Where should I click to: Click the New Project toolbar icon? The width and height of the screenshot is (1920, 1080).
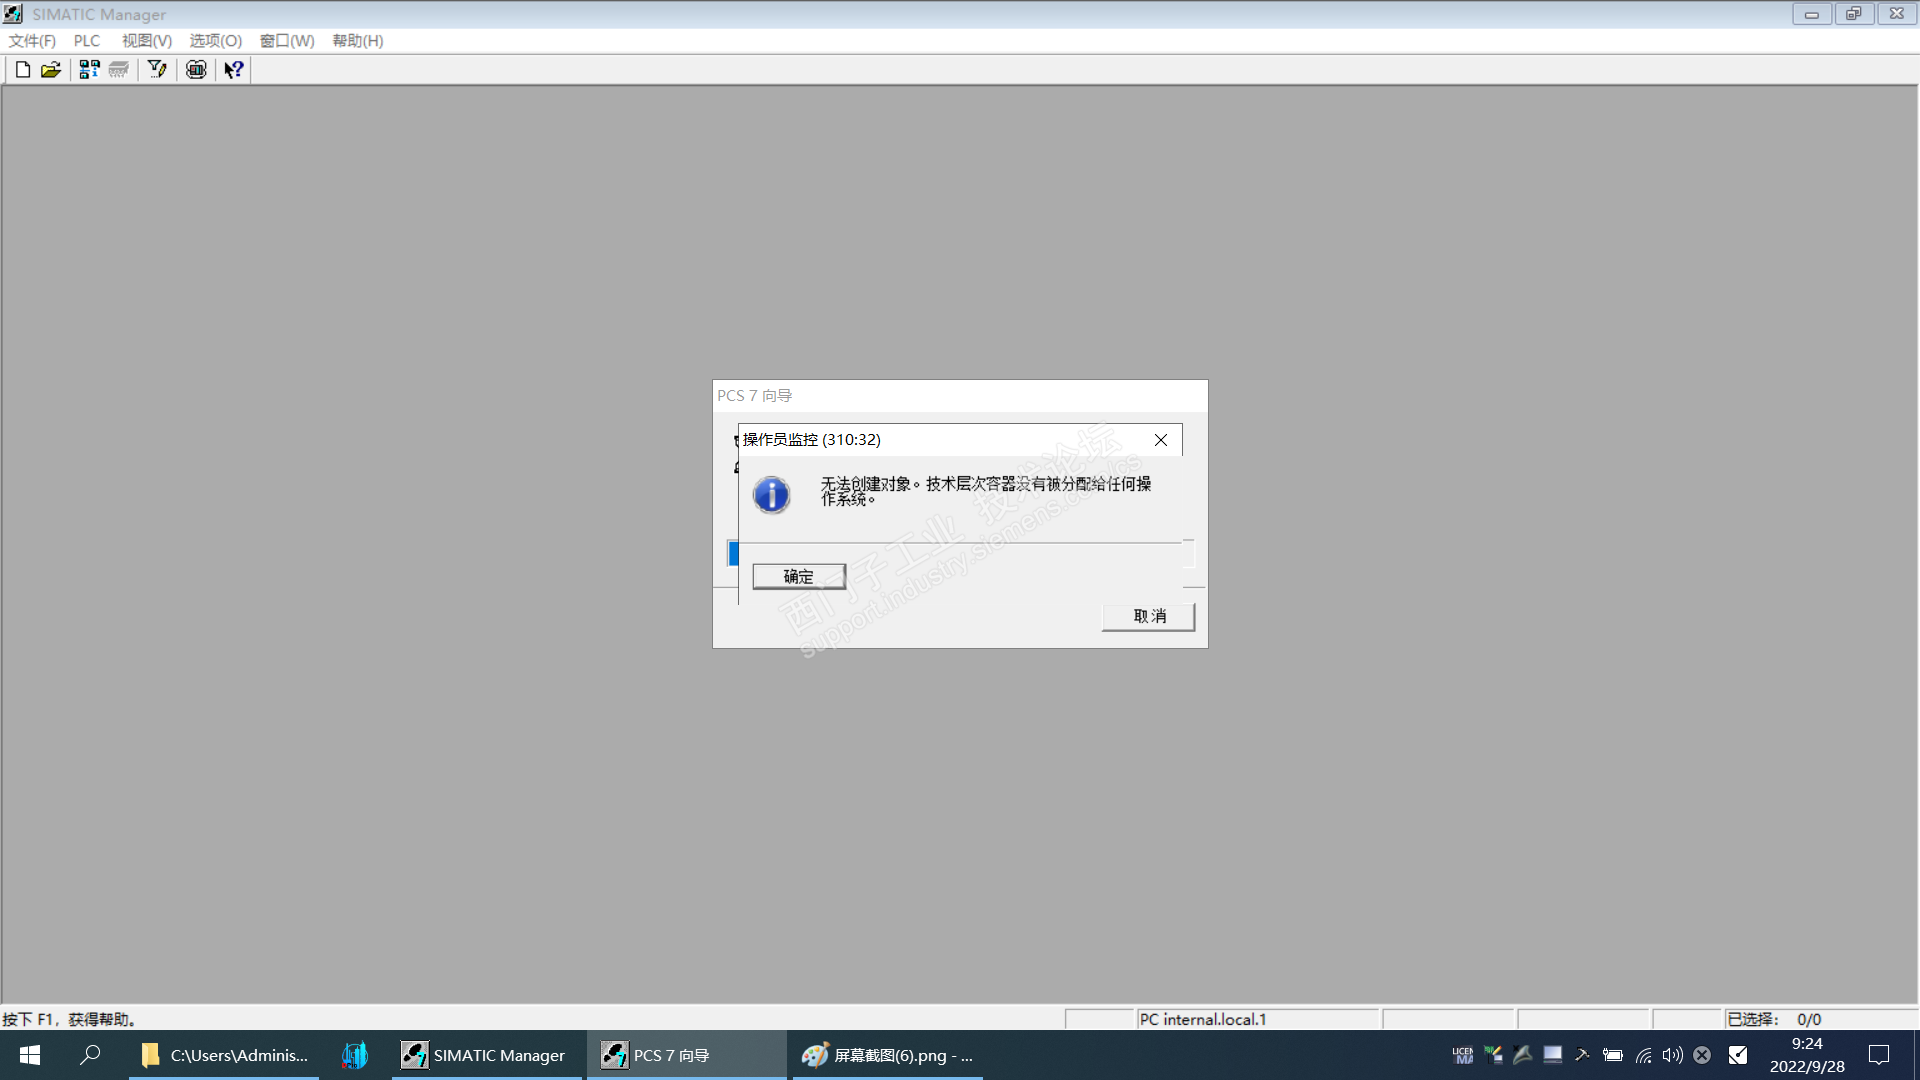tap(22, 70)
